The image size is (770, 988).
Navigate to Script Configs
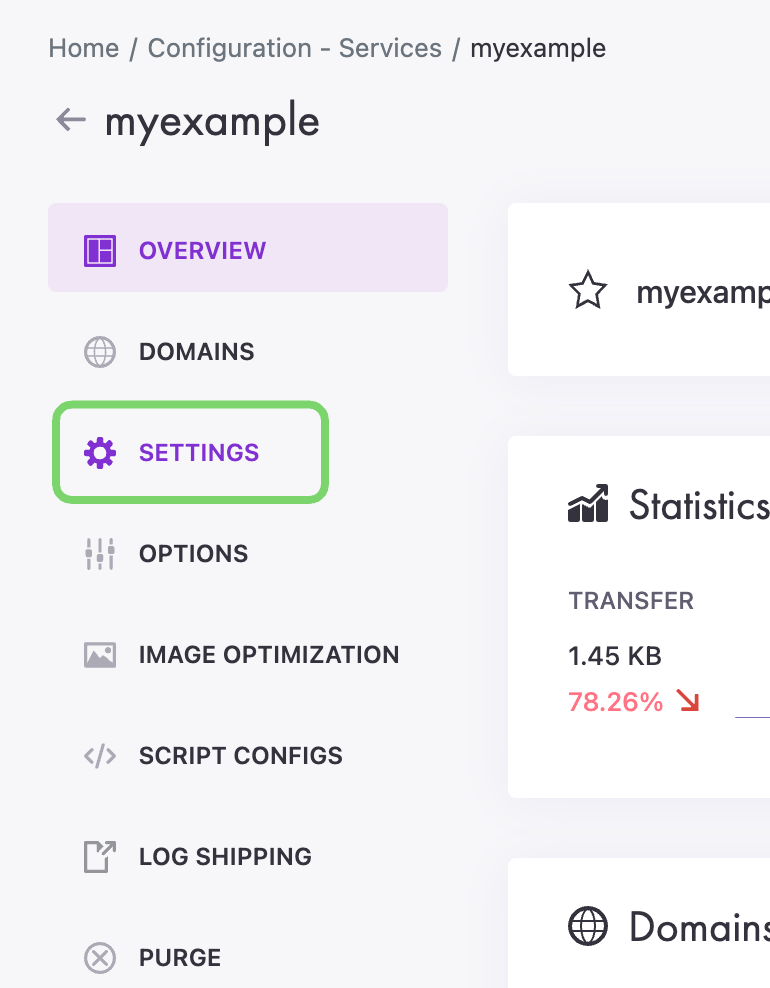coord(240,756)
